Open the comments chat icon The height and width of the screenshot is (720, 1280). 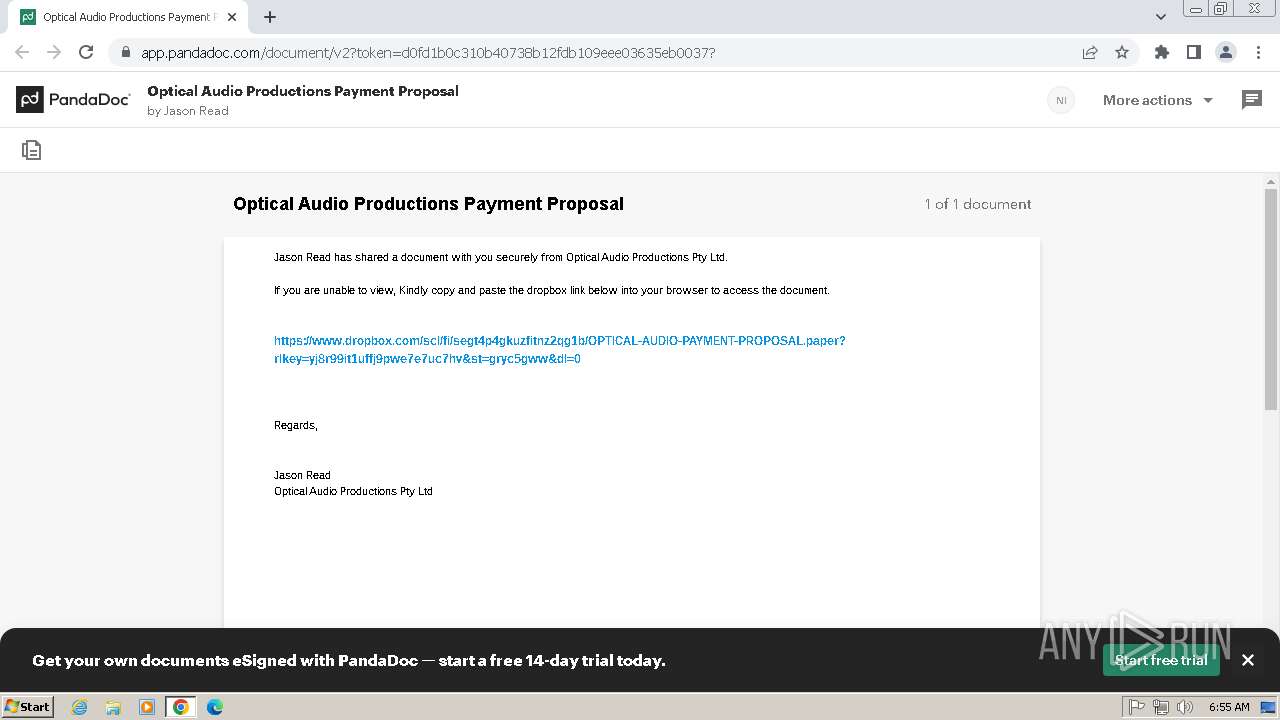1252,99
